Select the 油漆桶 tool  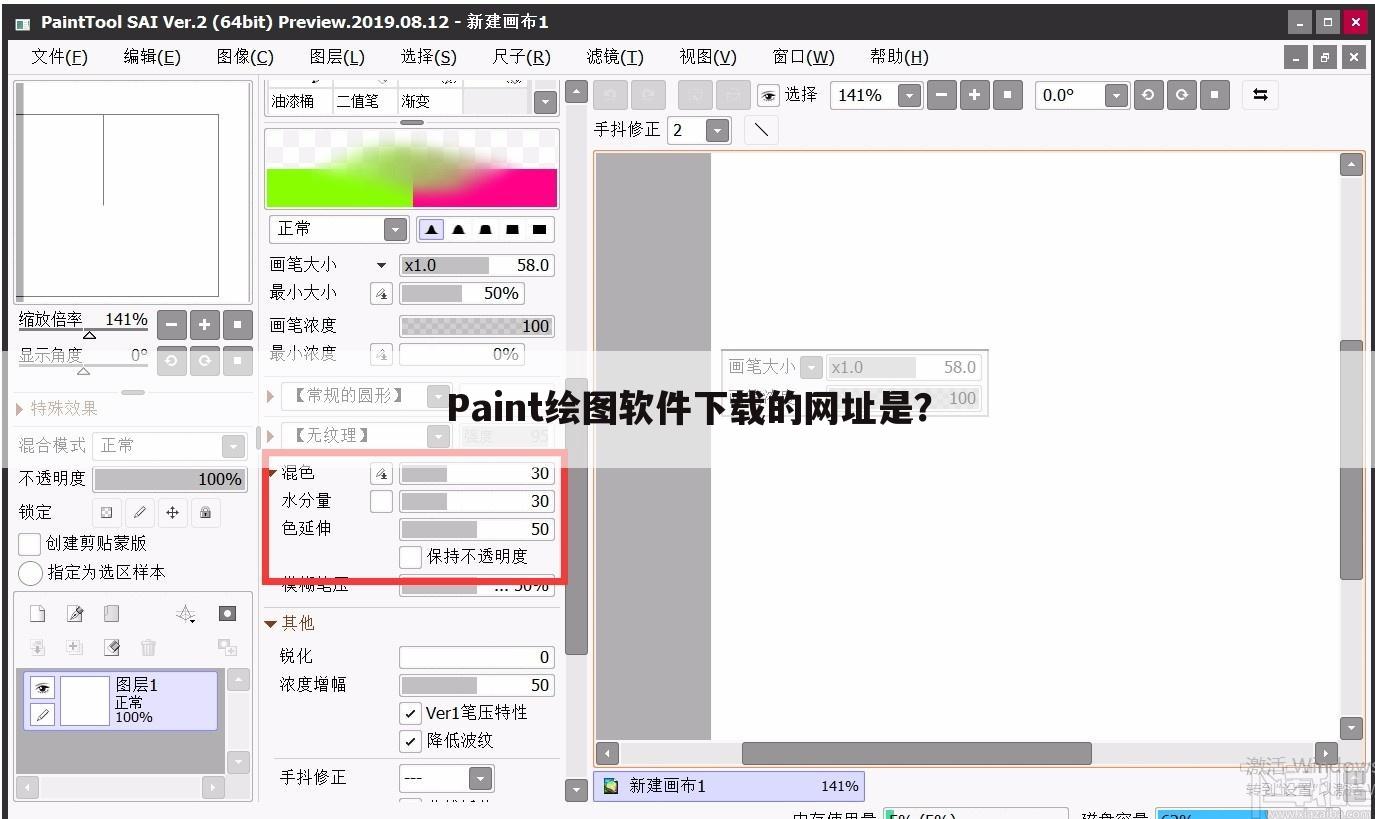[297, 101]
